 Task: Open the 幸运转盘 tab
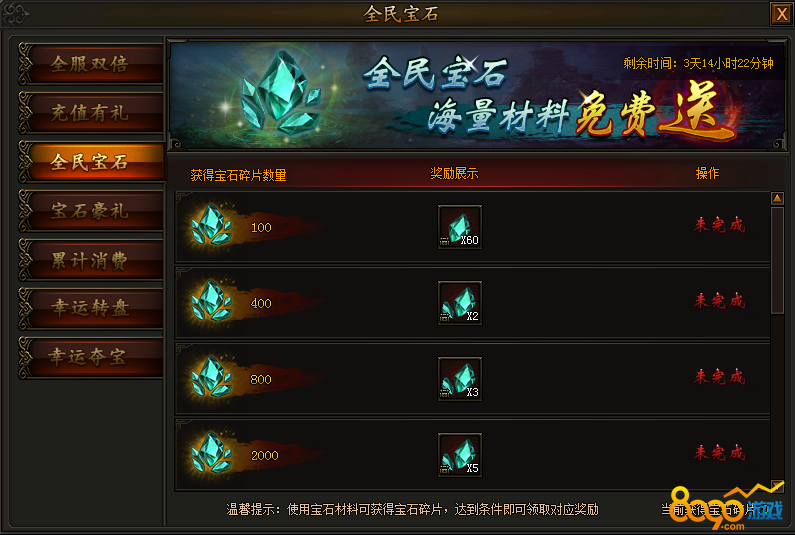[x=91, y=308]
